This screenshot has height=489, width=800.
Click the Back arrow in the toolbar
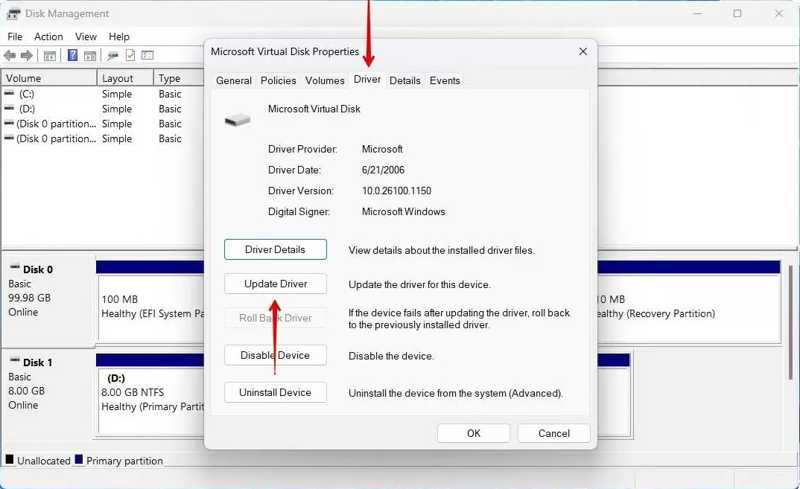(x=10, y=55)
